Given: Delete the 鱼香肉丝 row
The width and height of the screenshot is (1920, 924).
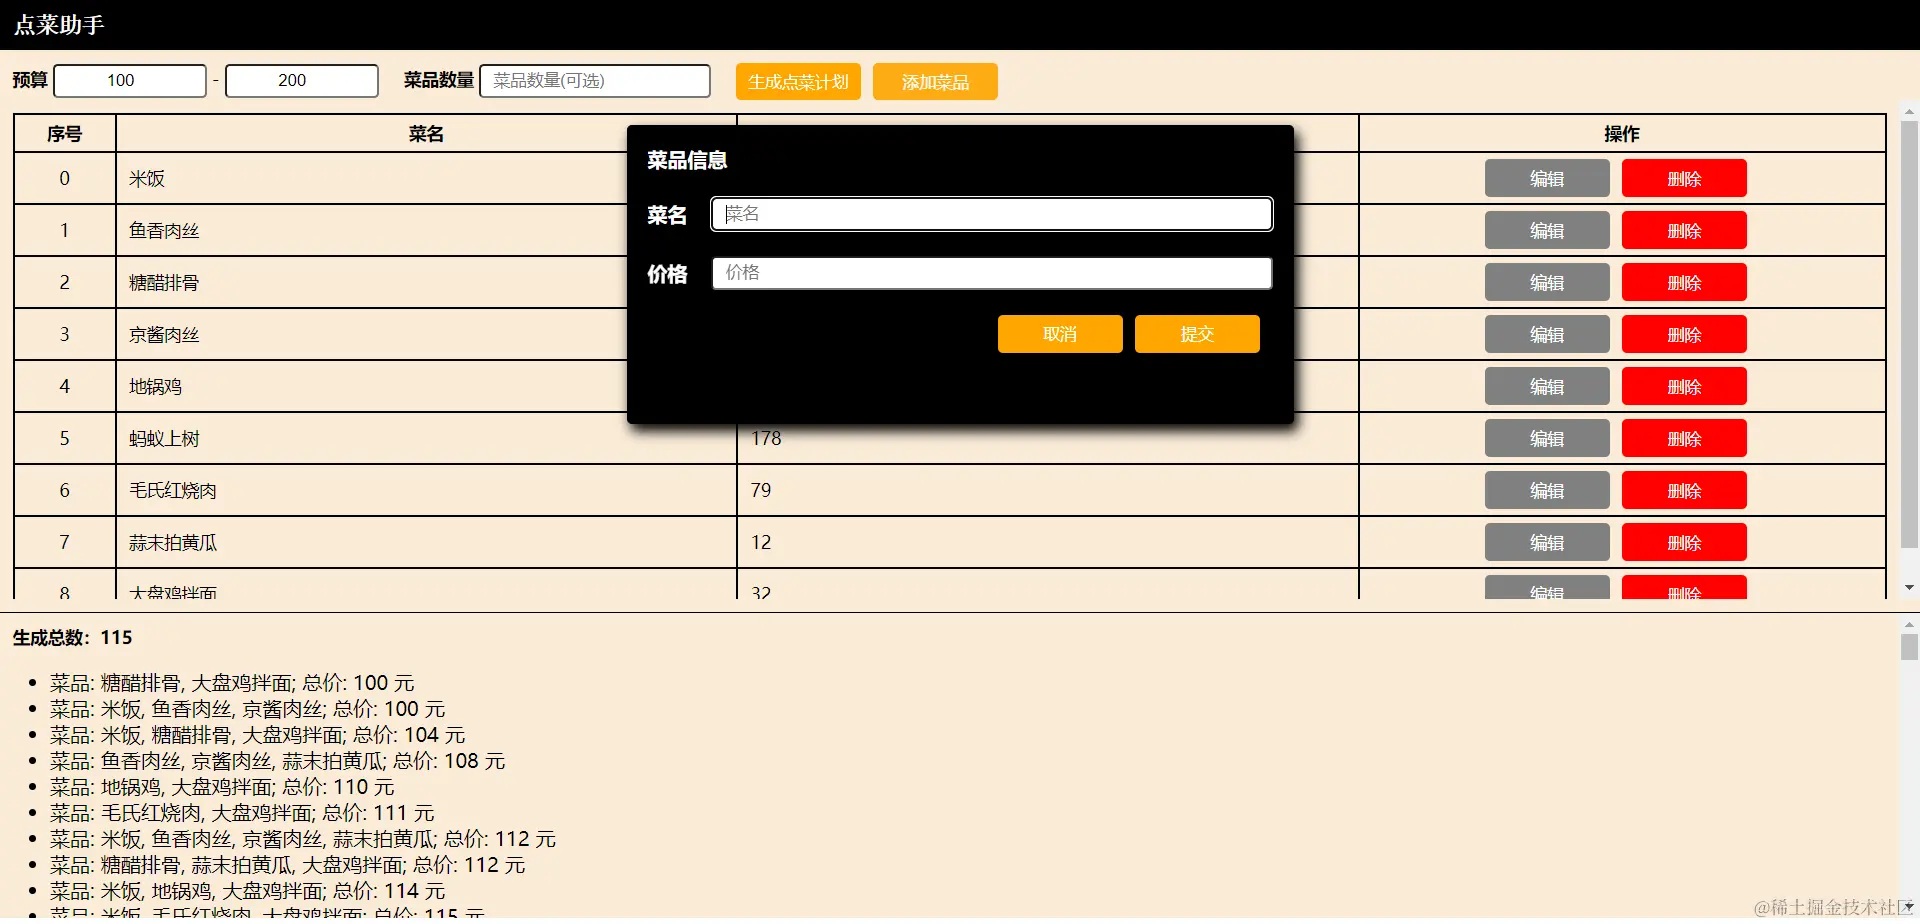Looking at the screenshot, I should (x=1684, y=231).
